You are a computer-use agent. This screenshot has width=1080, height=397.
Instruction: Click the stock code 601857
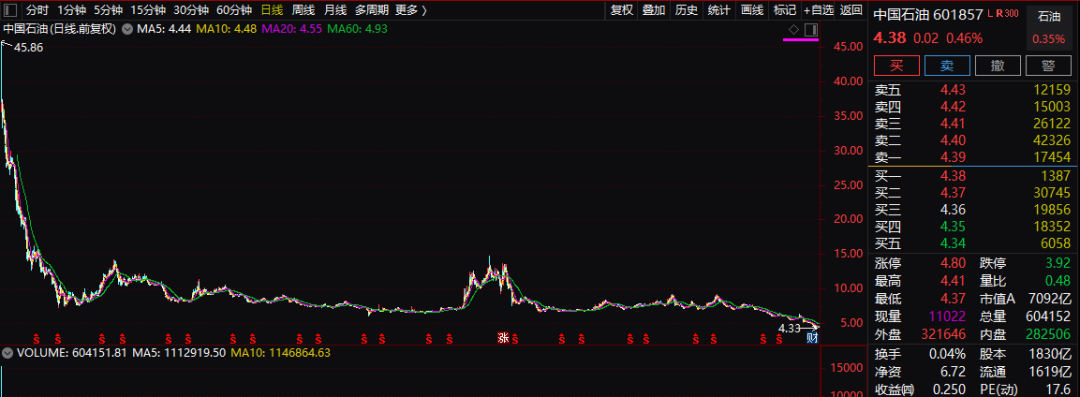[x=958, y=14]
